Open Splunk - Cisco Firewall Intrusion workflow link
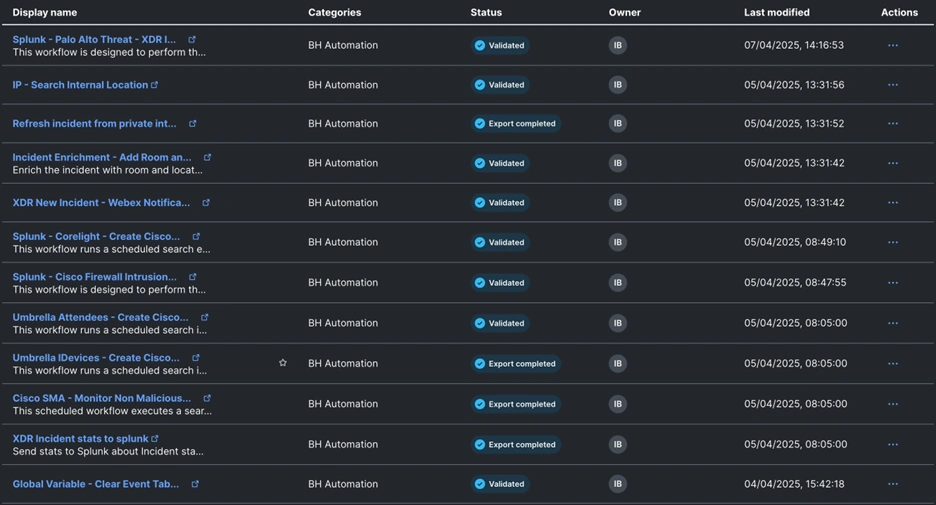This screenshot has width=936, height=505. [x=94, y=277]
